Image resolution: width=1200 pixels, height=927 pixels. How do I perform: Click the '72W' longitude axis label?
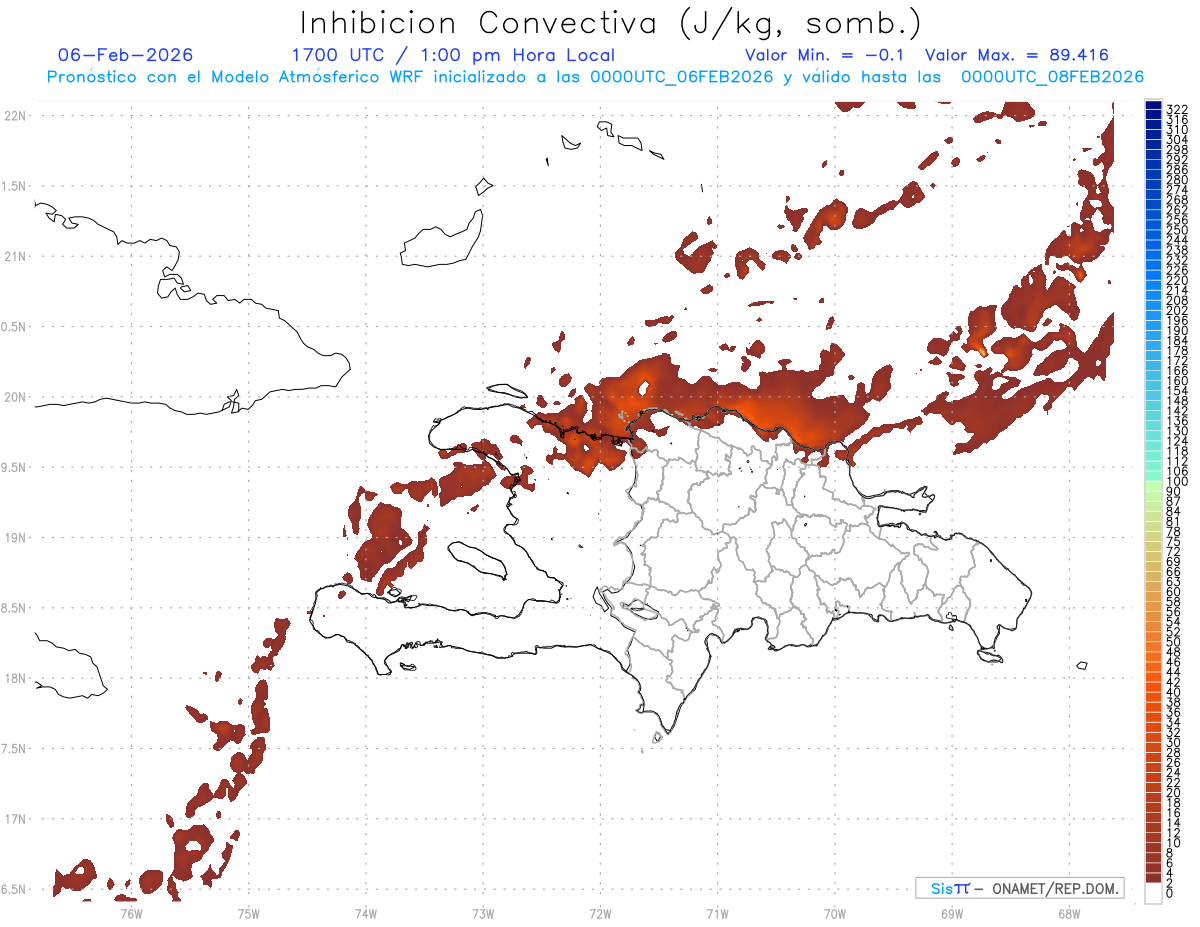[x=601, y=912]
